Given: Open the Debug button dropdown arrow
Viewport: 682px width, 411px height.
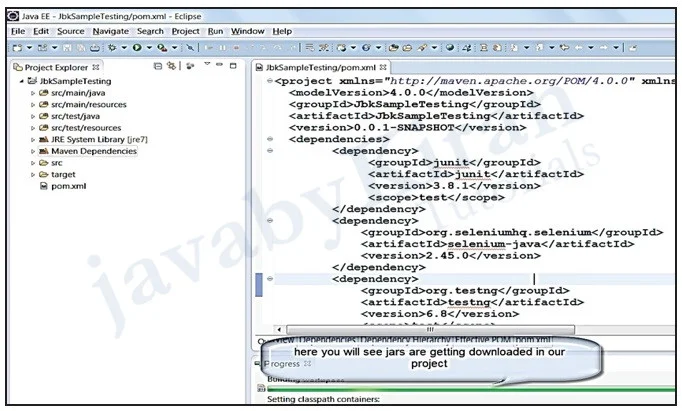Looking at the screenshot, I should point(124,48).
